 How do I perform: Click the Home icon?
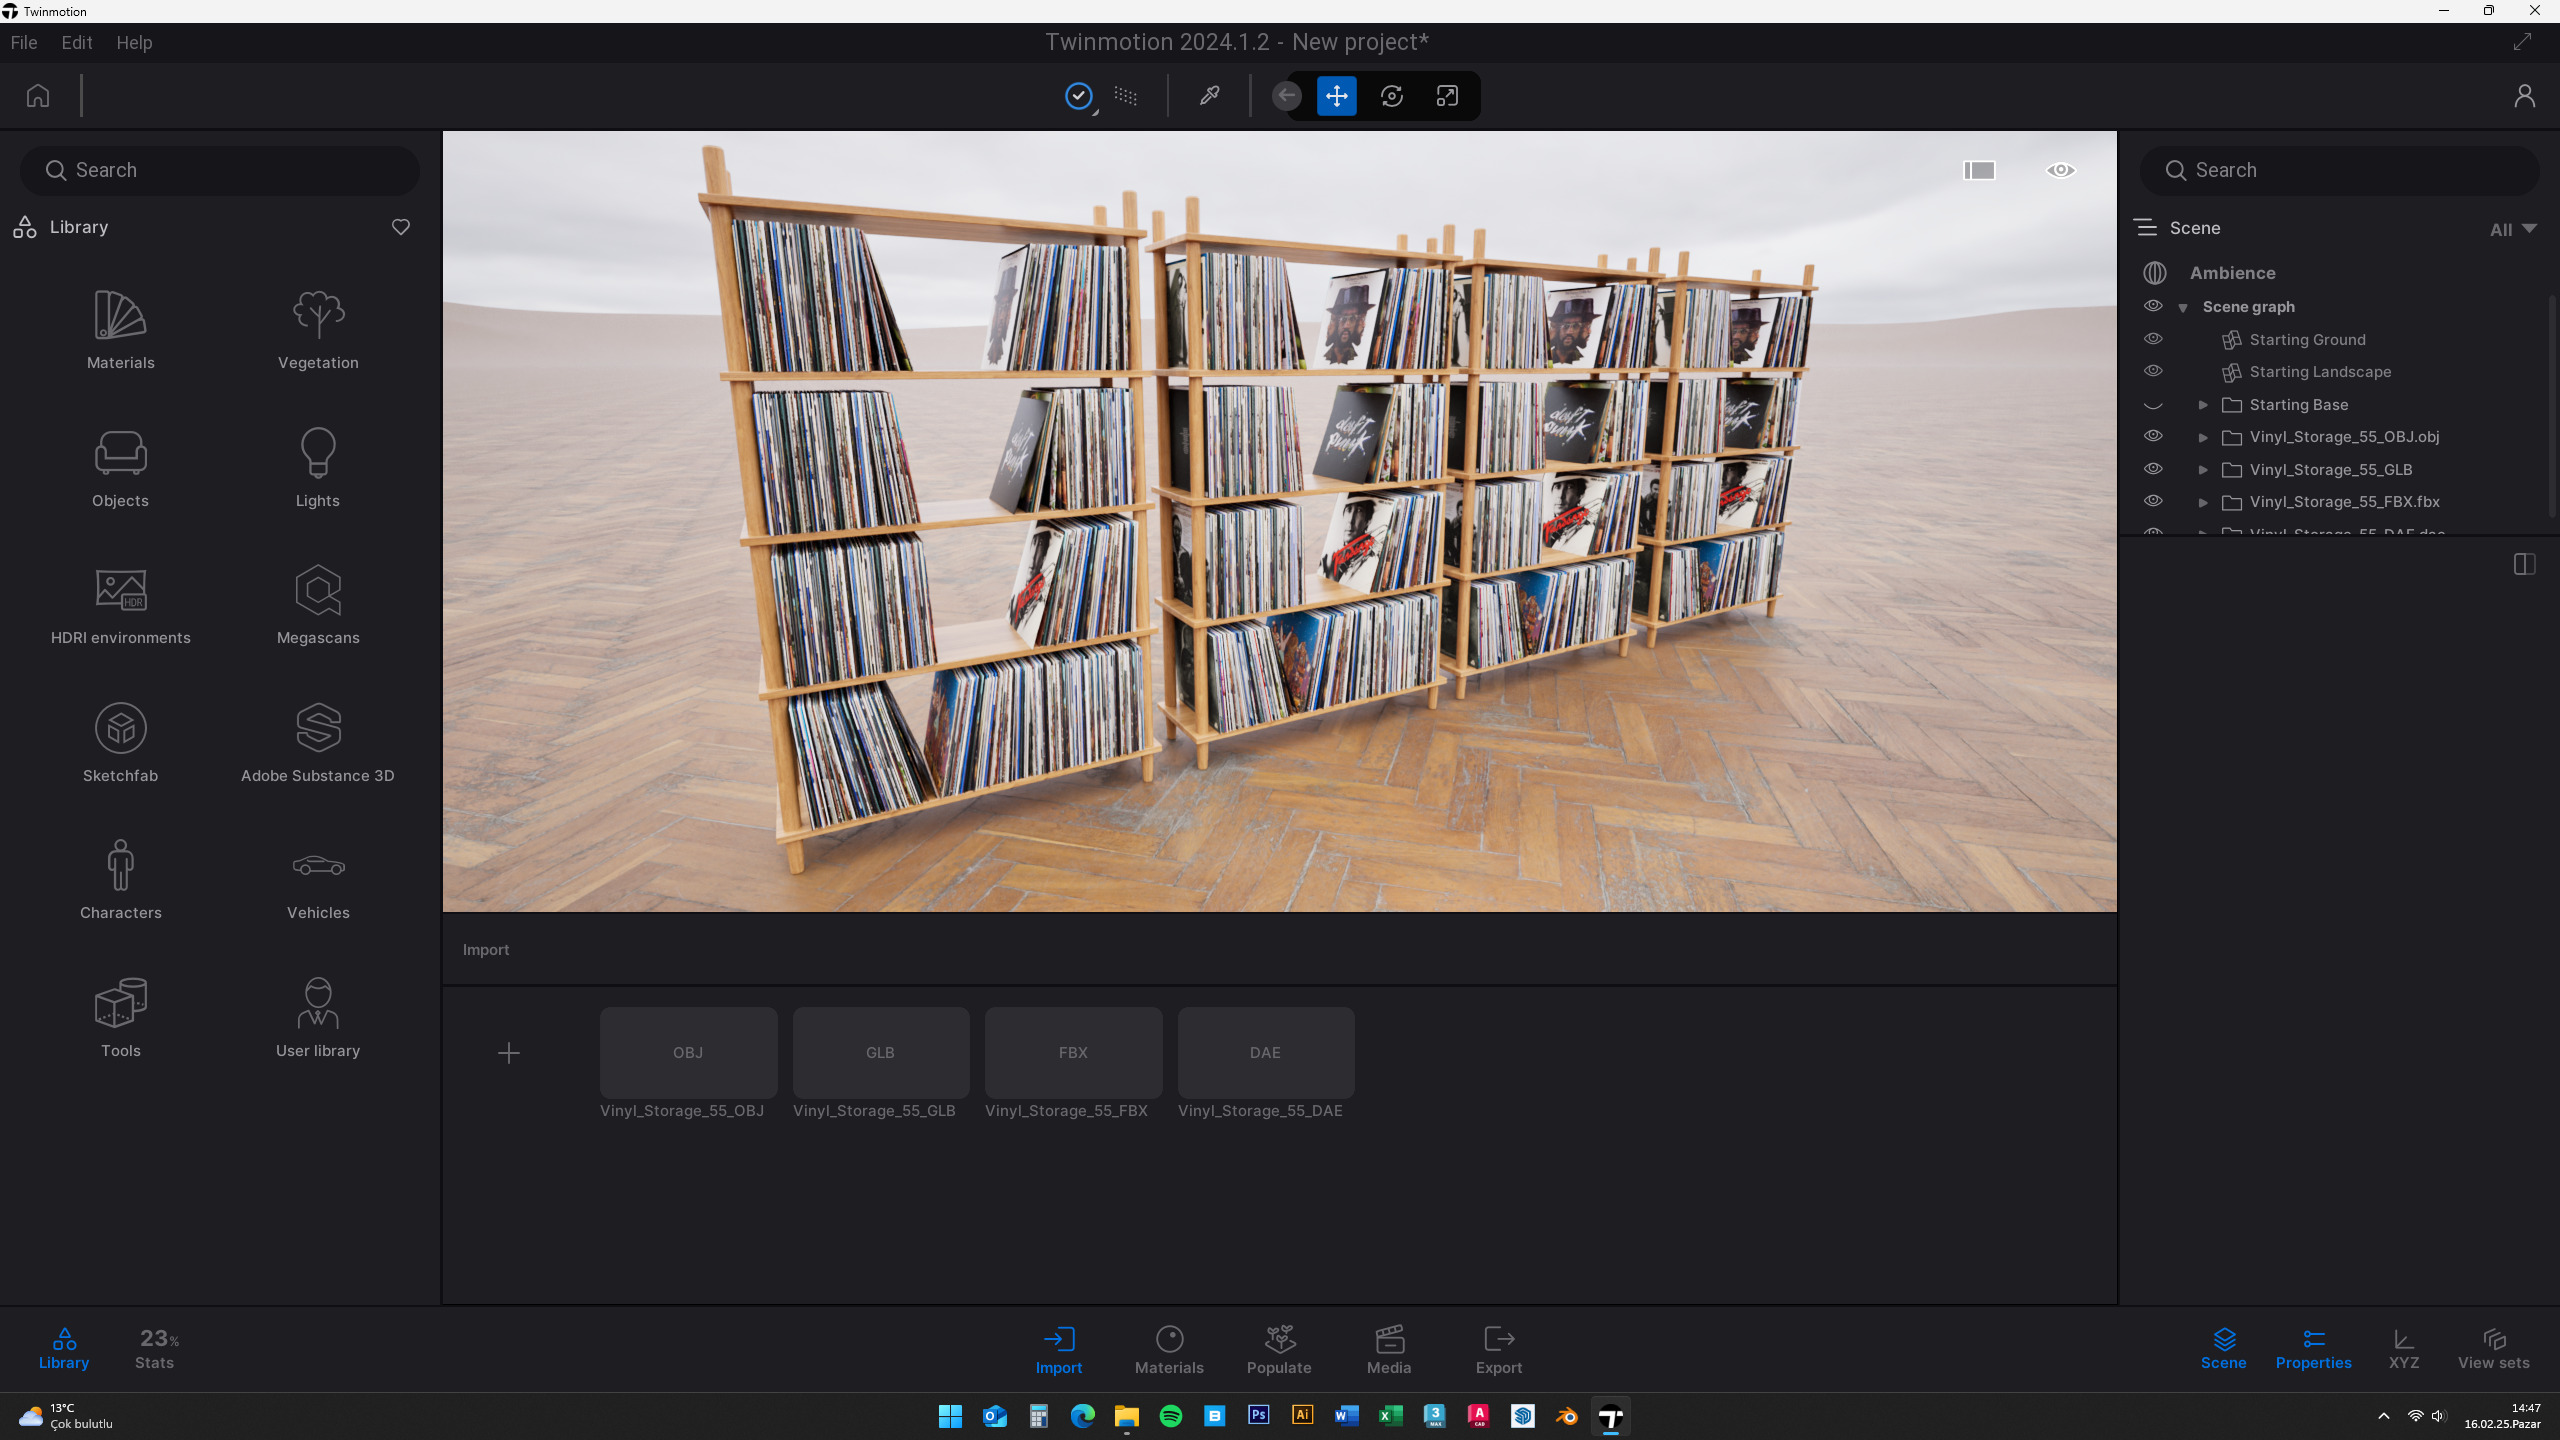[38, 96]
